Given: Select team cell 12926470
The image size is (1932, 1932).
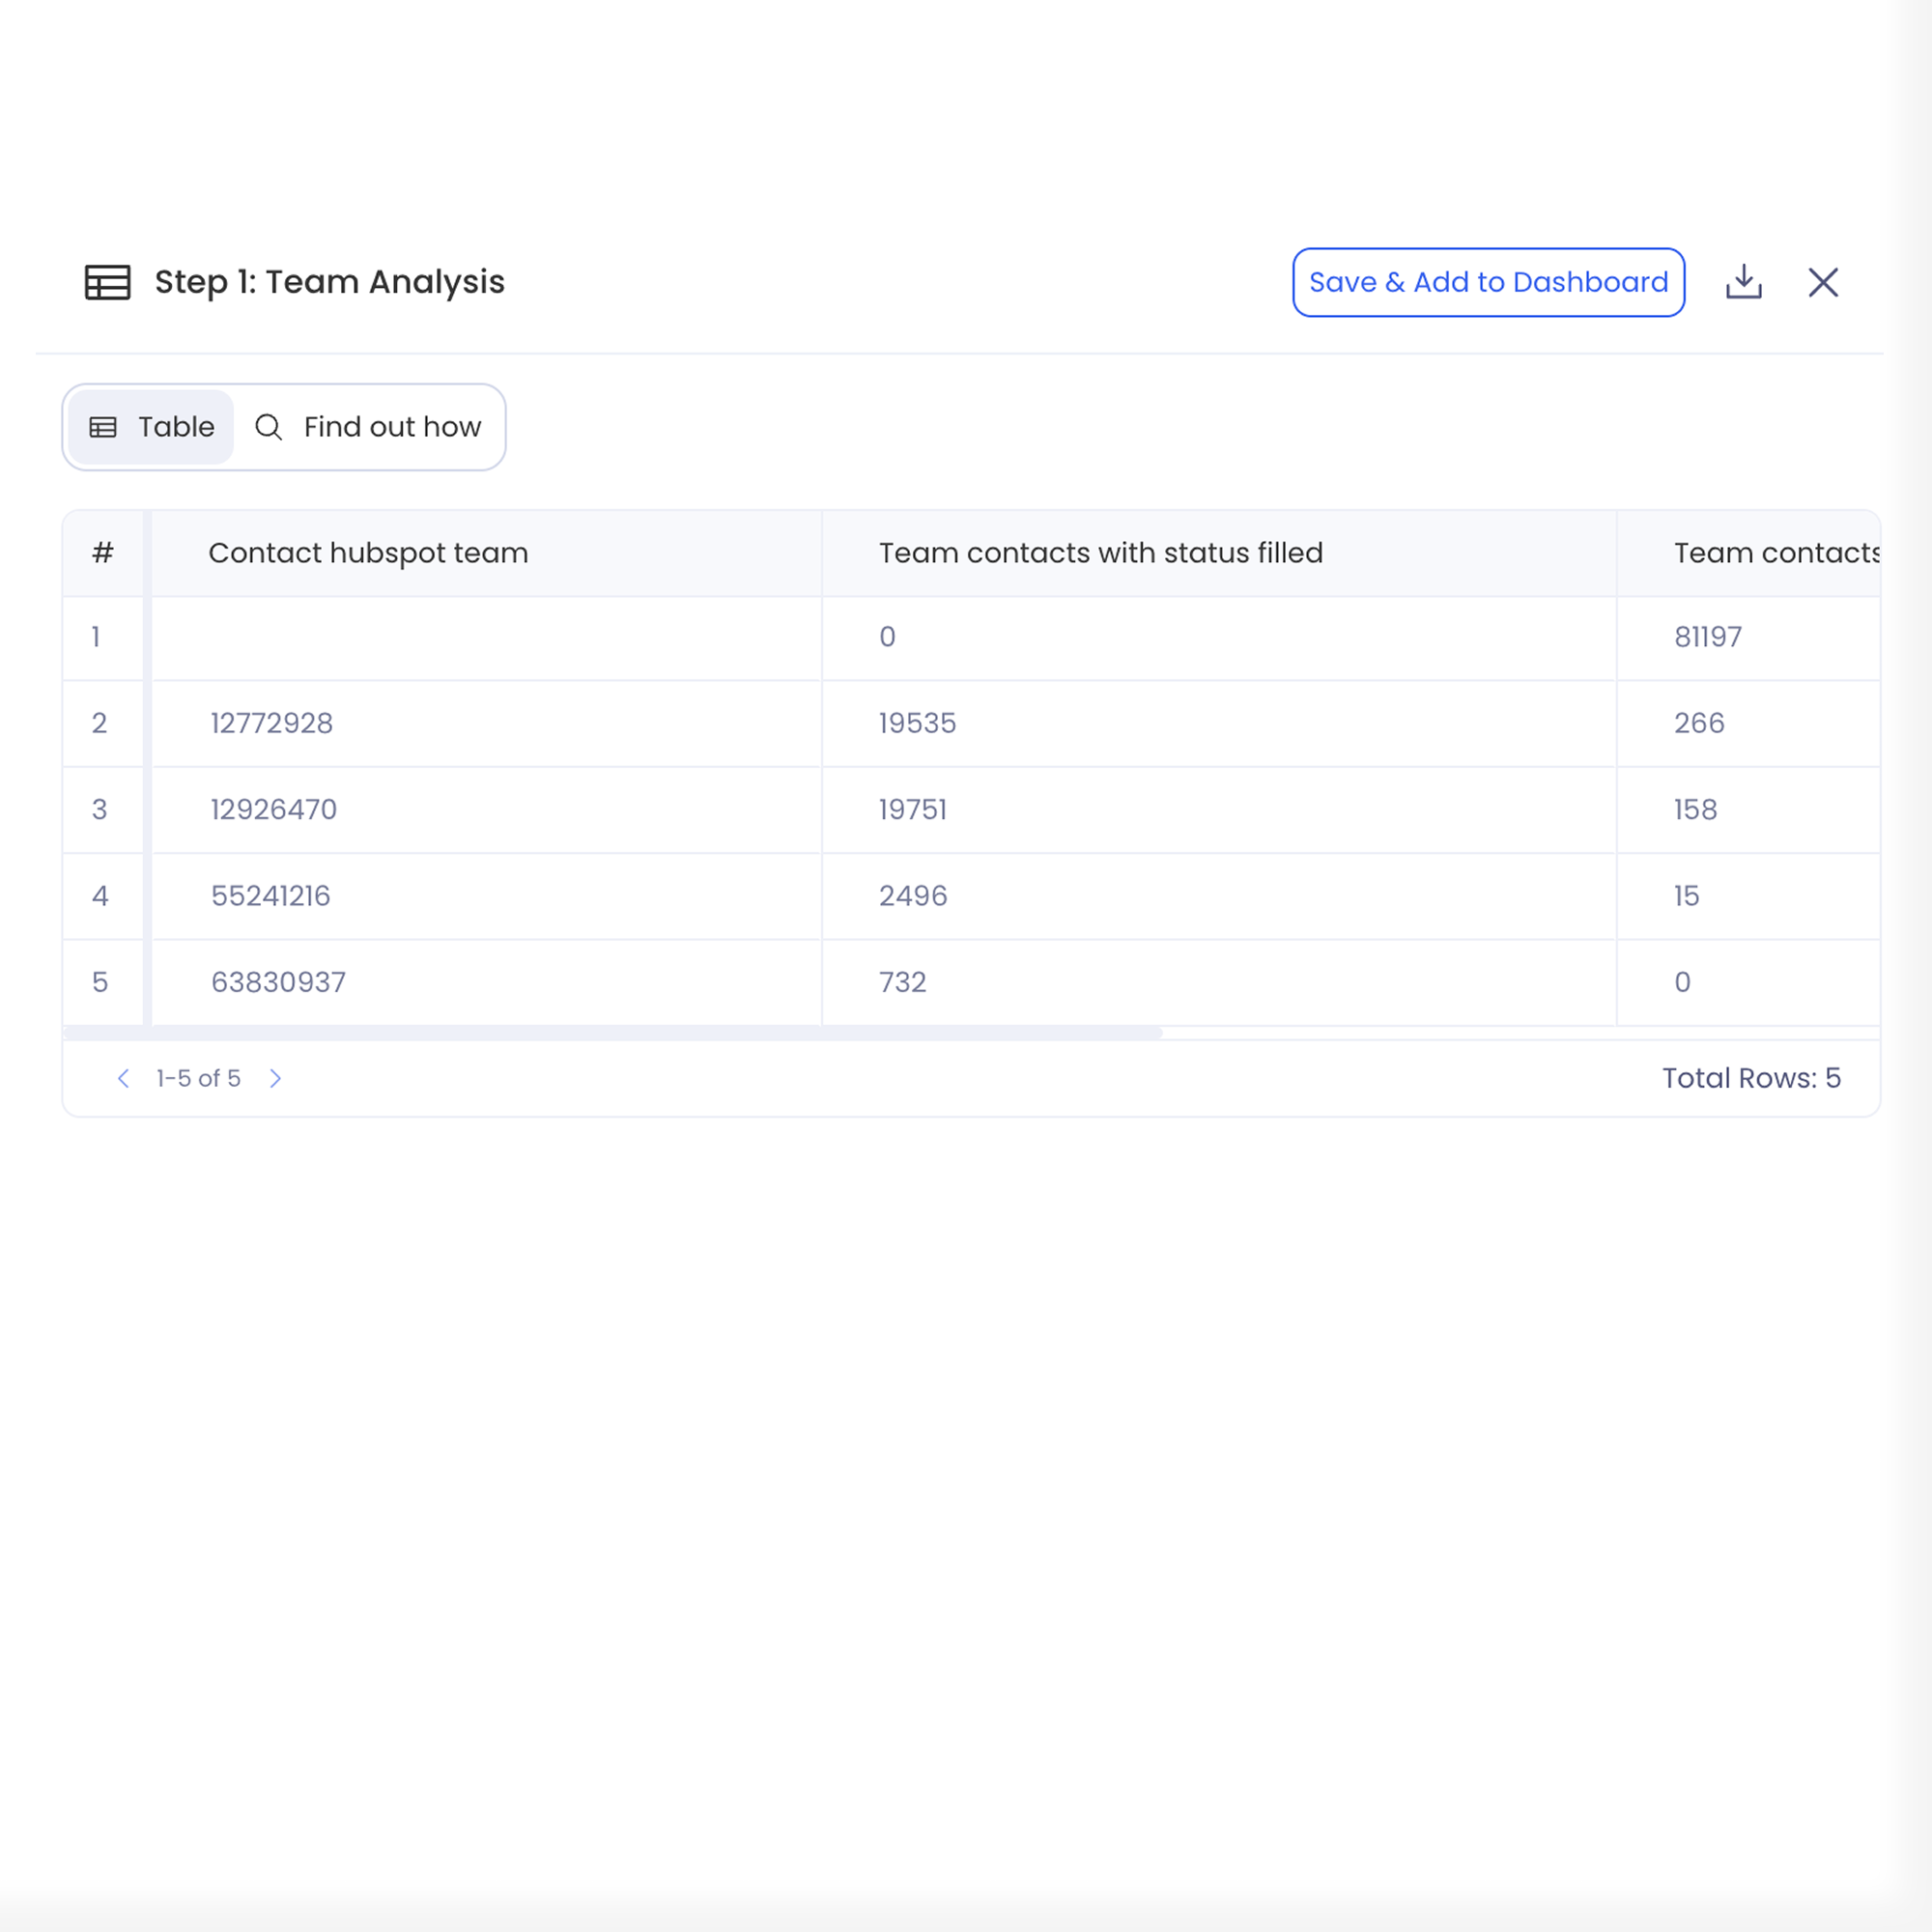Looking at the screenshot, I should pos(274,809).
